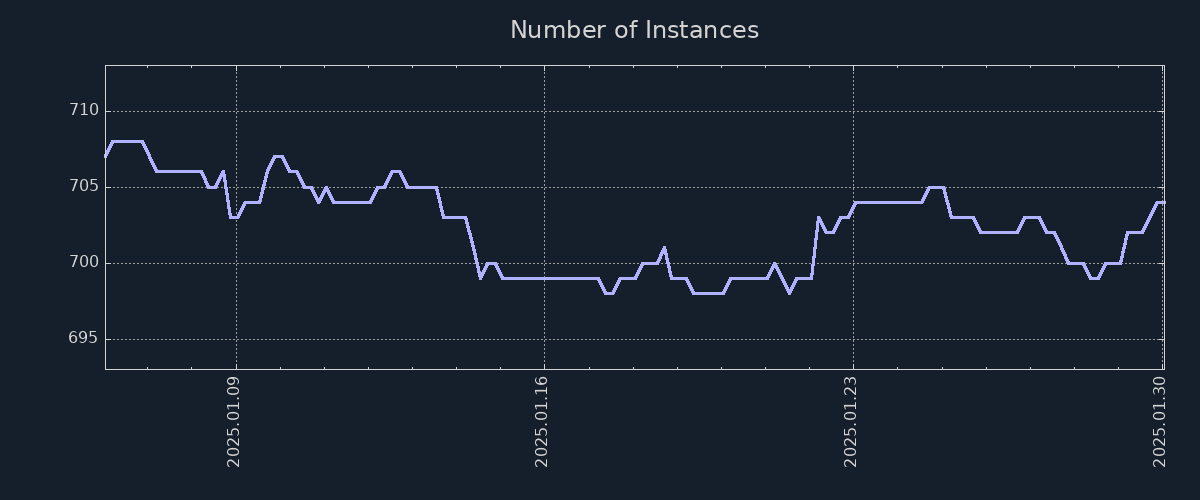The width and height of the screenshot is (1200, 500).
Task: Click the 'Number of Instances' chart title
Action: 634,30
